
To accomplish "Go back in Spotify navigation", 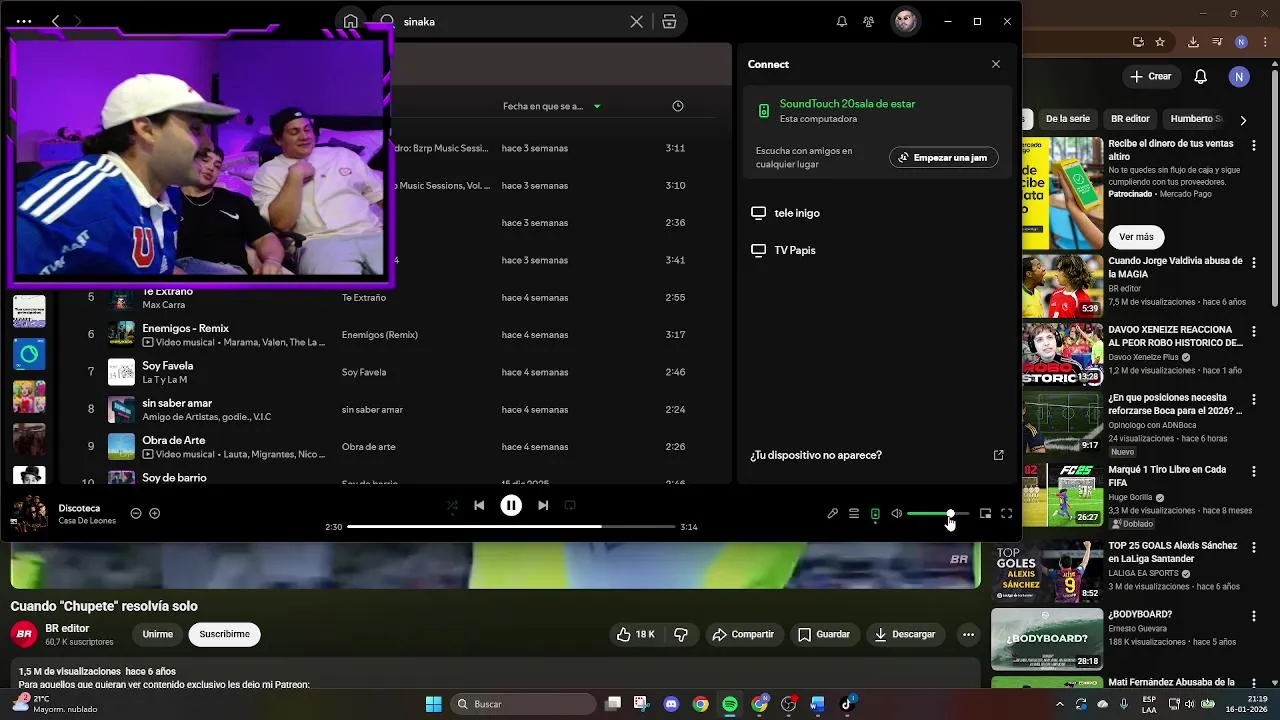I will 55,21.
